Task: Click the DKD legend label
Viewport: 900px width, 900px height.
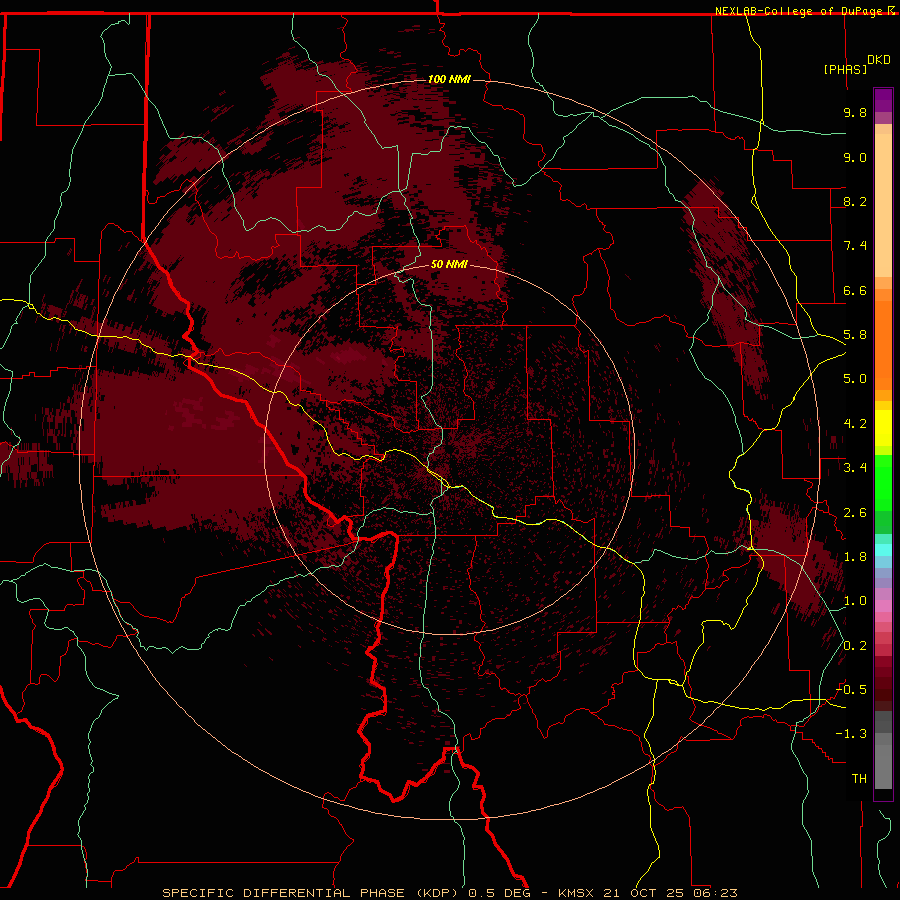Action: point(879,60)
